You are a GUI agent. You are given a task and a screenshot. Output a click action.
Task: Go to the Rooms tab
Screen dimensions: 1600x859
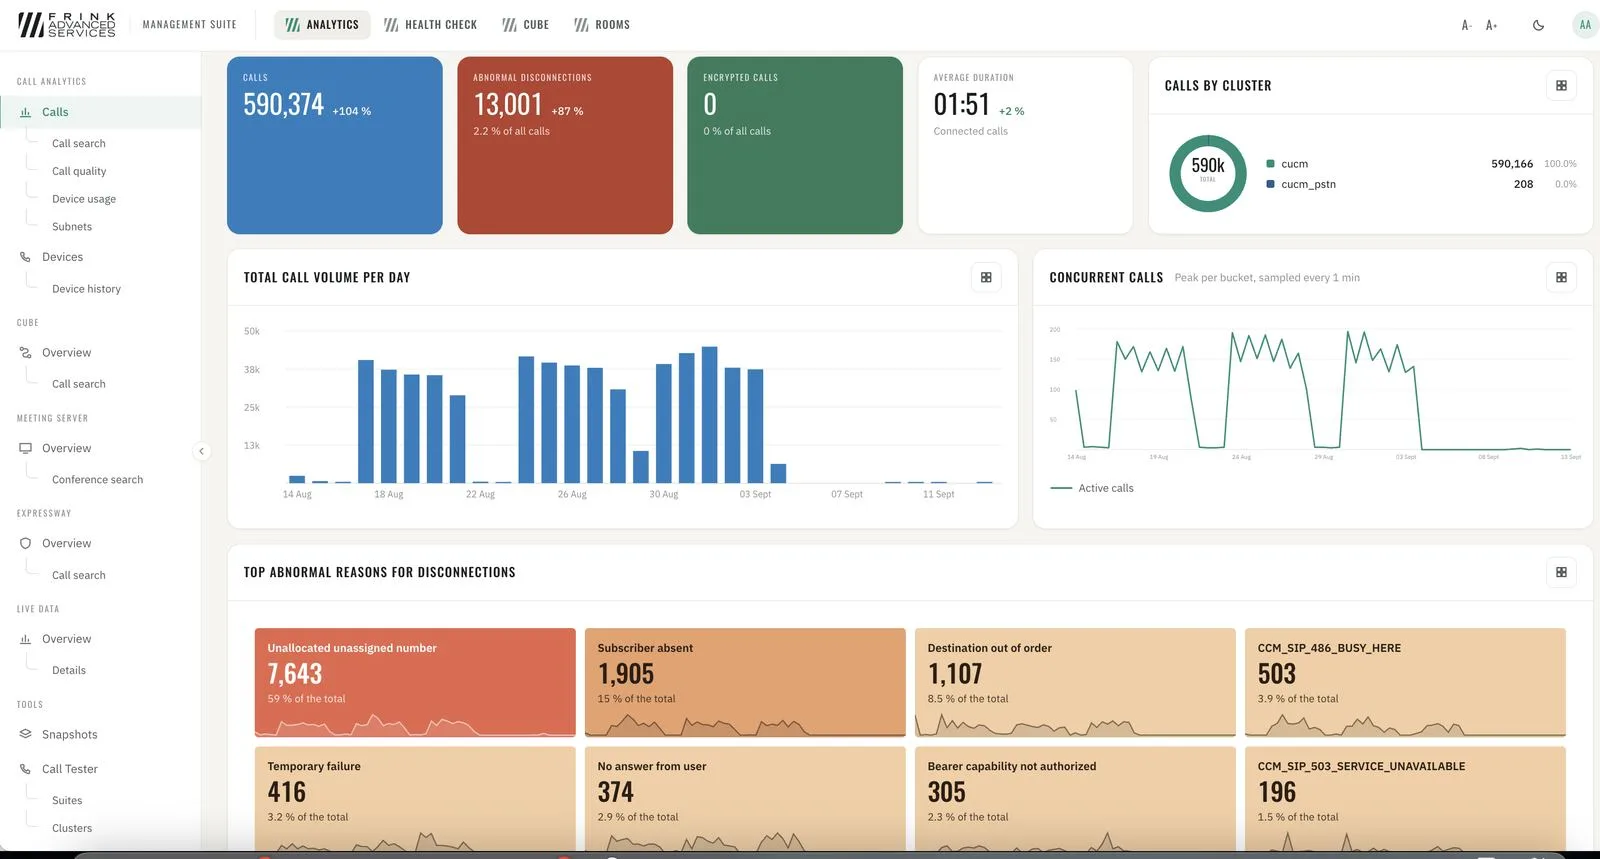(x=602, y=25)
